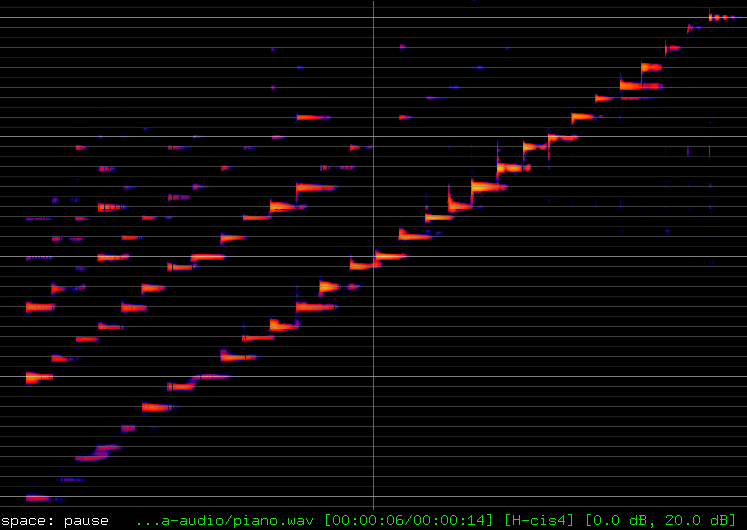The image size is (747, 530).
Task: Click the piano.wav file path text
Action: click(225, 521)
